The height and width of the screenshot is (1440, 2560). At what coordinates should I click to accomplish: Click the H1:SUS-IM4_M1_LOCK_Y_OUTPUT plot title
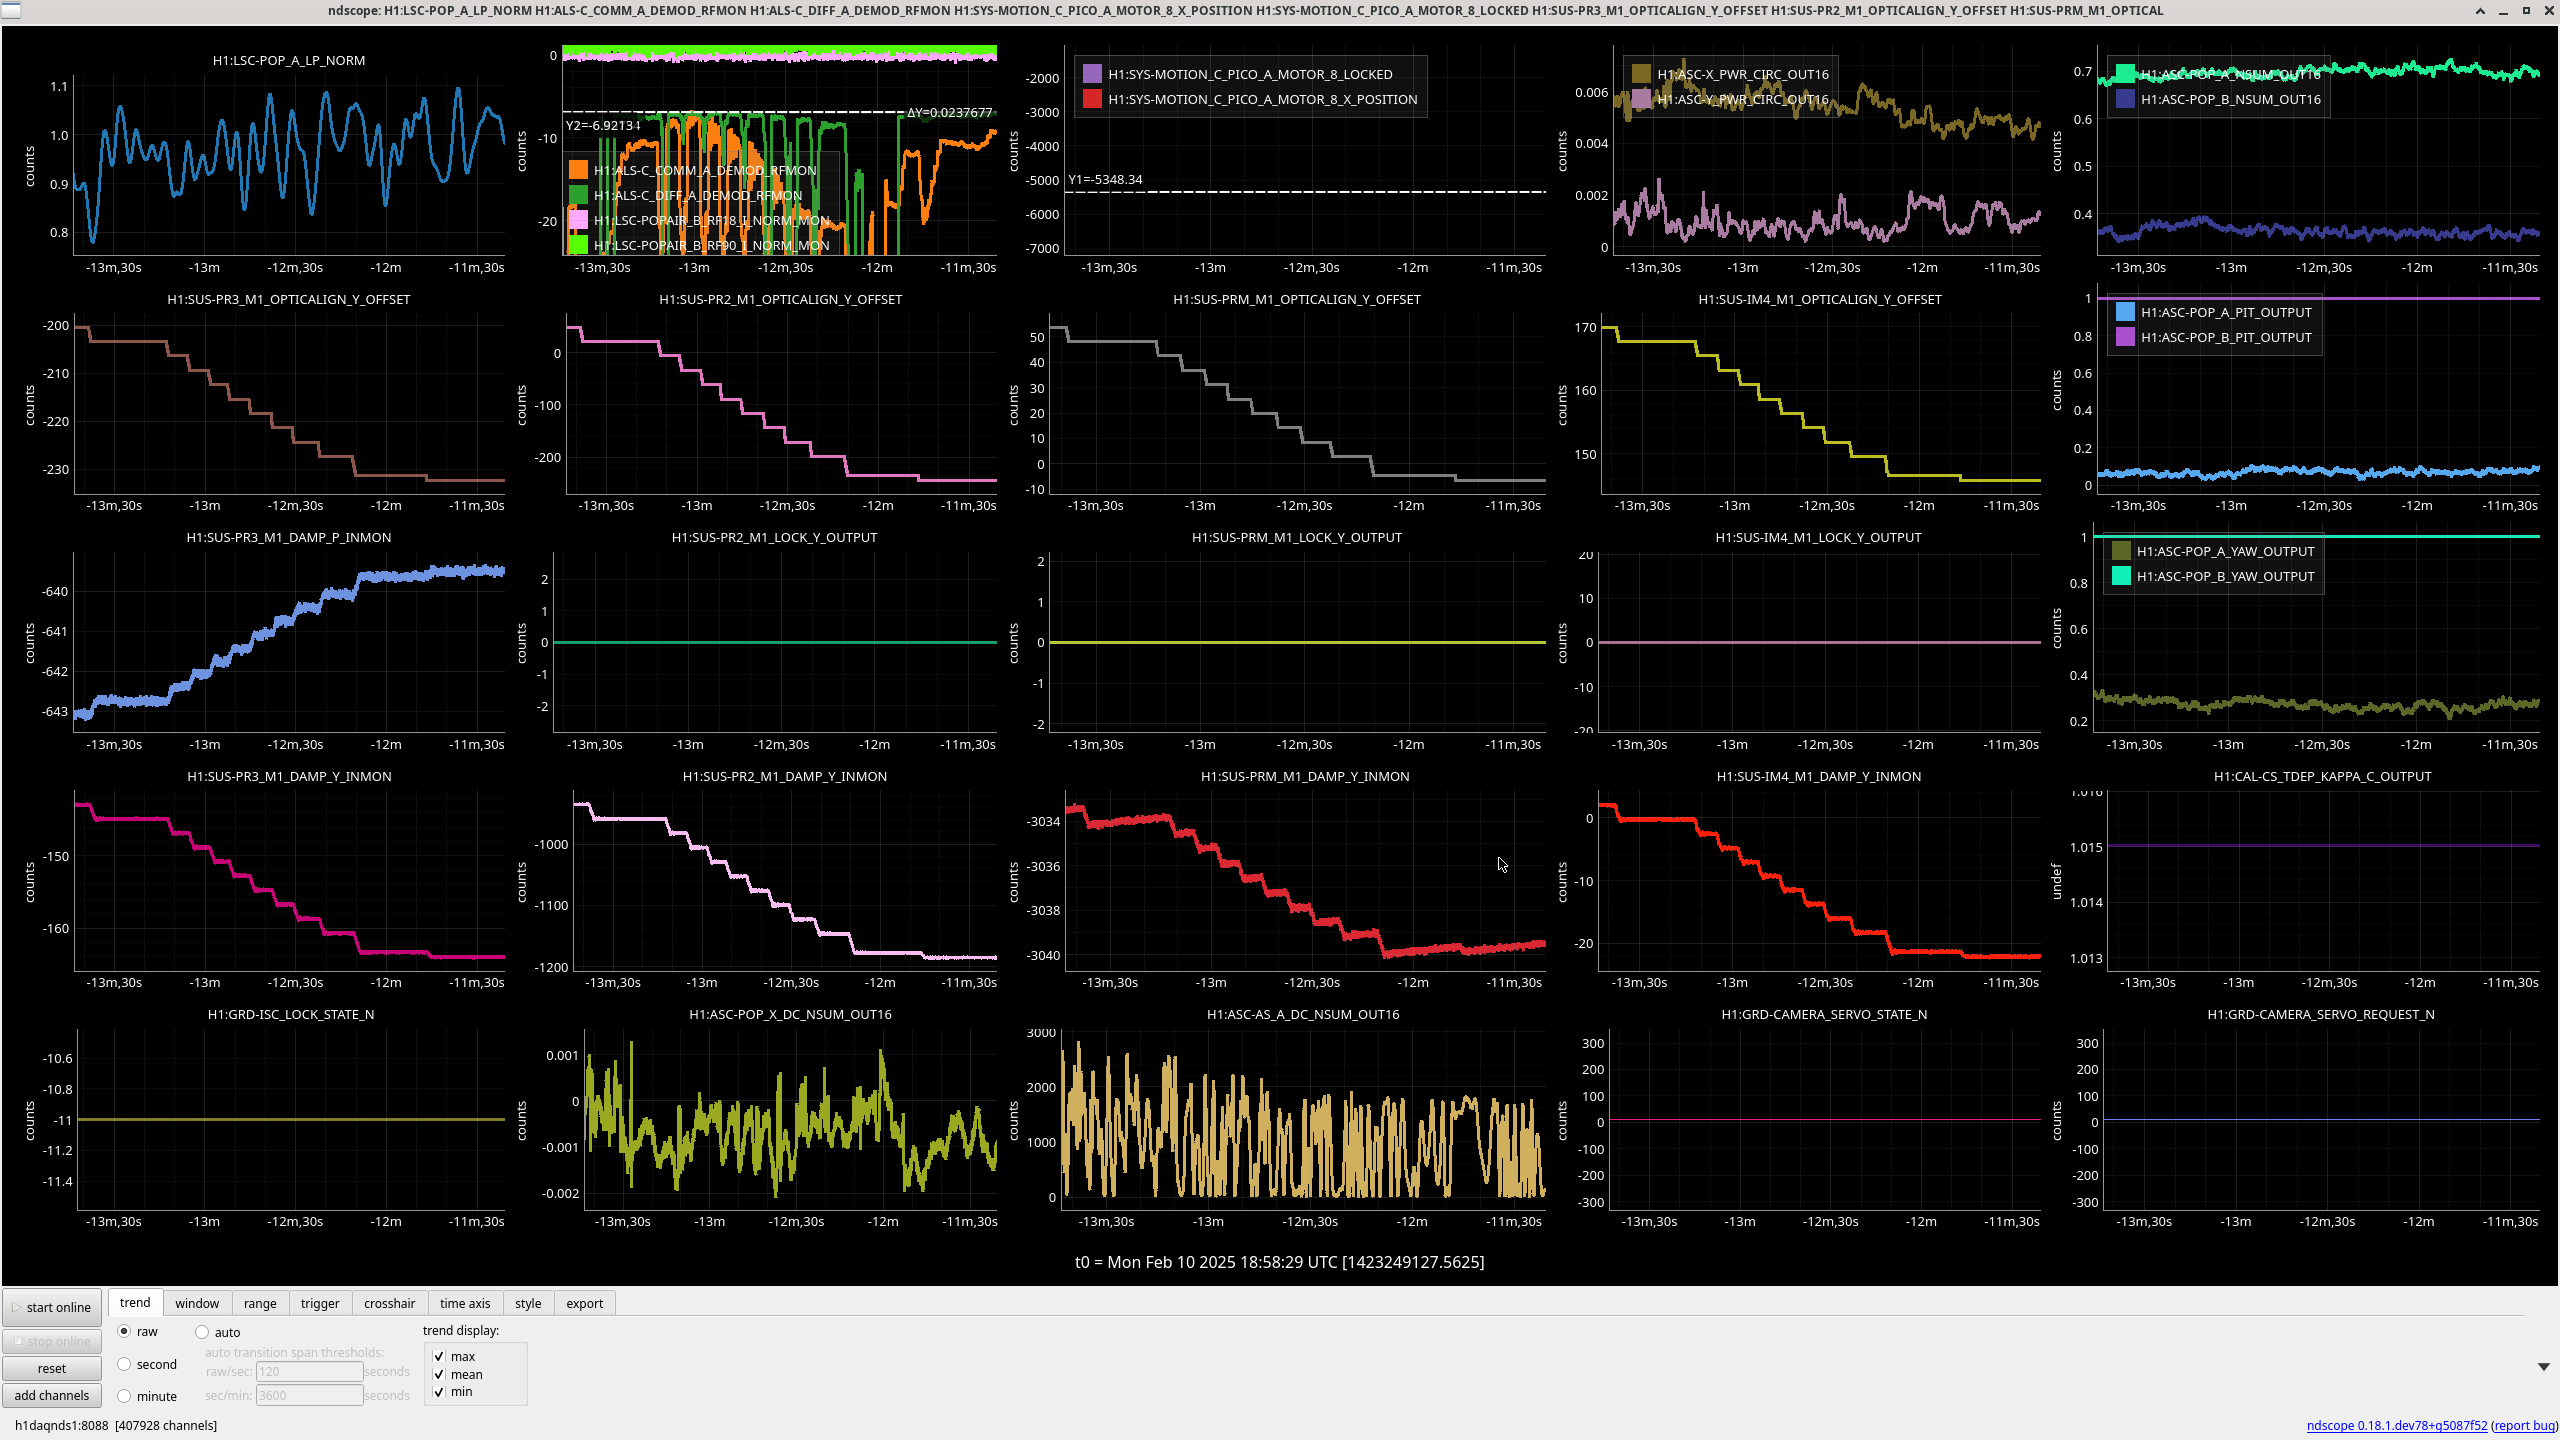point(1818,538)
